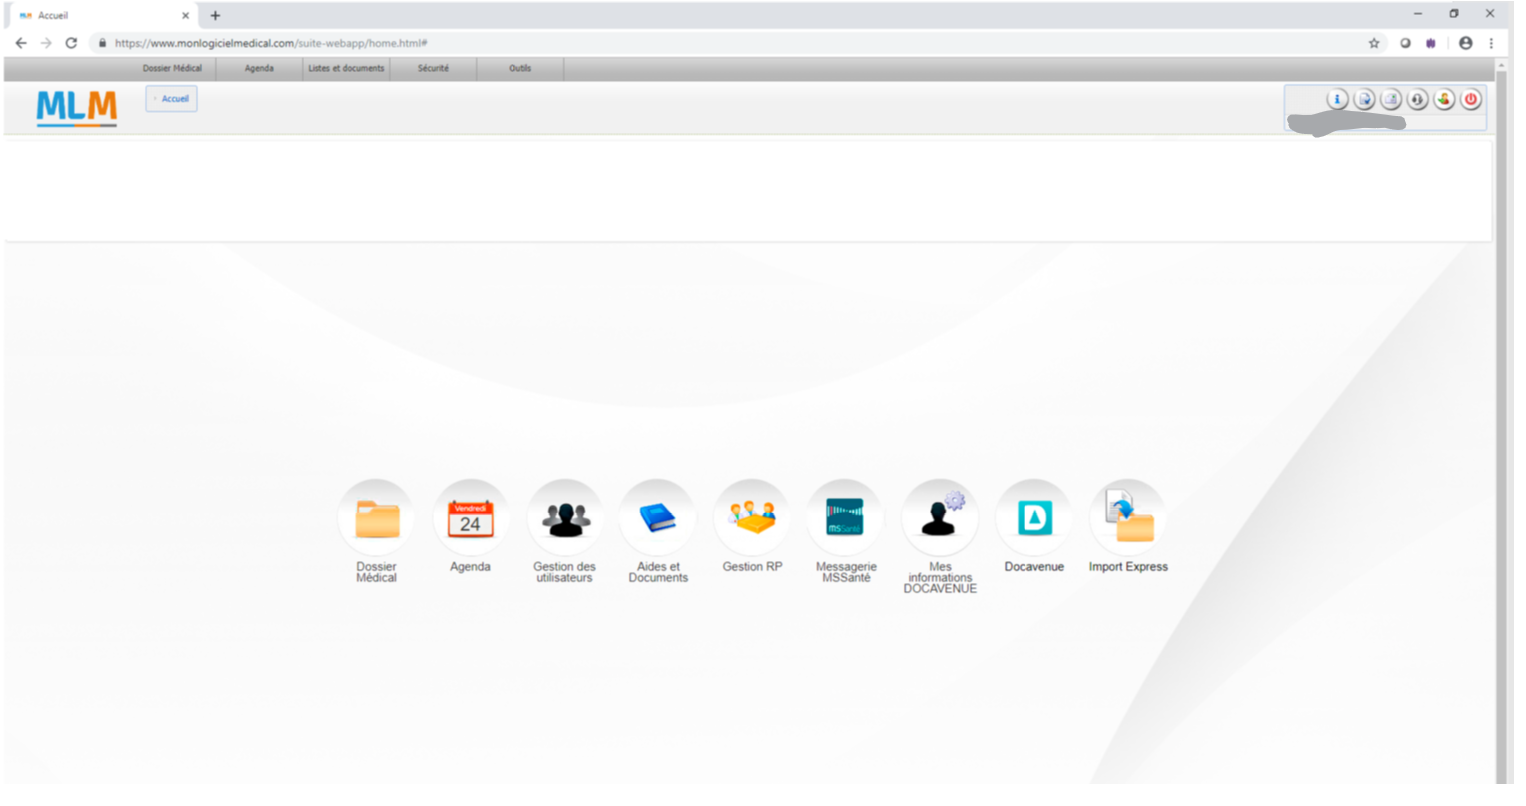
Task: Expand the Sécurité menu
Action: click(x=433, y=68)
